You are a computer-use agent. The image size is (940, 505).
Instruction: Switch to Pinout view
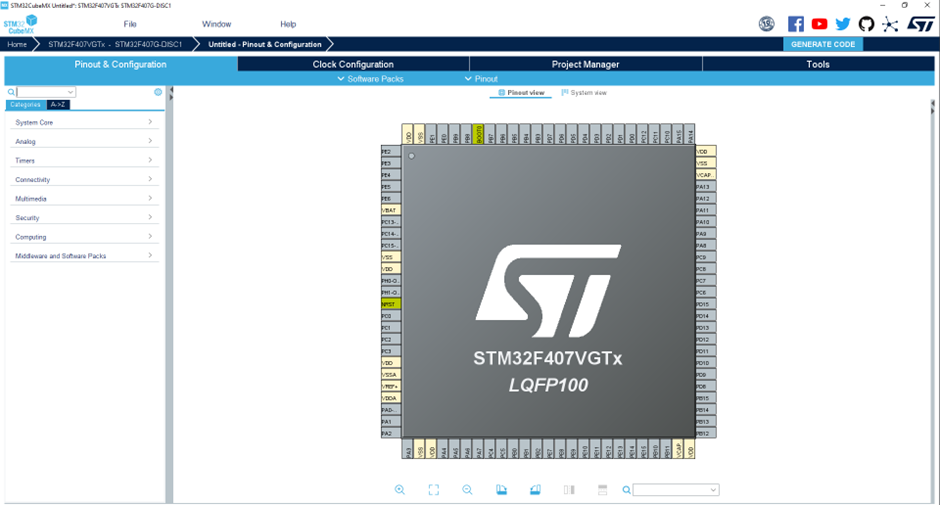tap(522, 93)
